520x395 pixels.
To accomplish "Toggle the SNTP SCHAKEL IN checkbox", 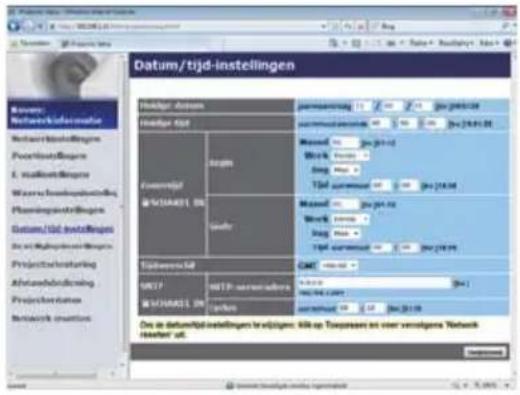I will pyautogui.click(x=145, y=303).
